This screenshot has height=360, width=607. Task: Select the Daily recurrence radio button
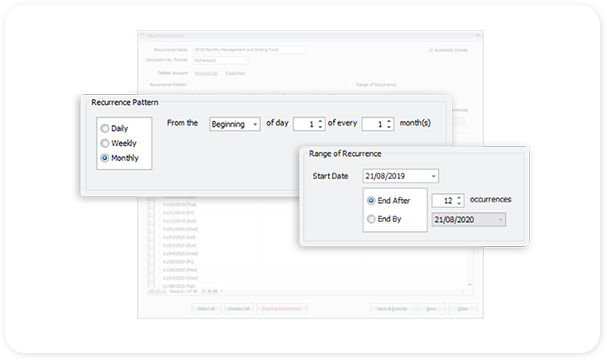(105, 128)
